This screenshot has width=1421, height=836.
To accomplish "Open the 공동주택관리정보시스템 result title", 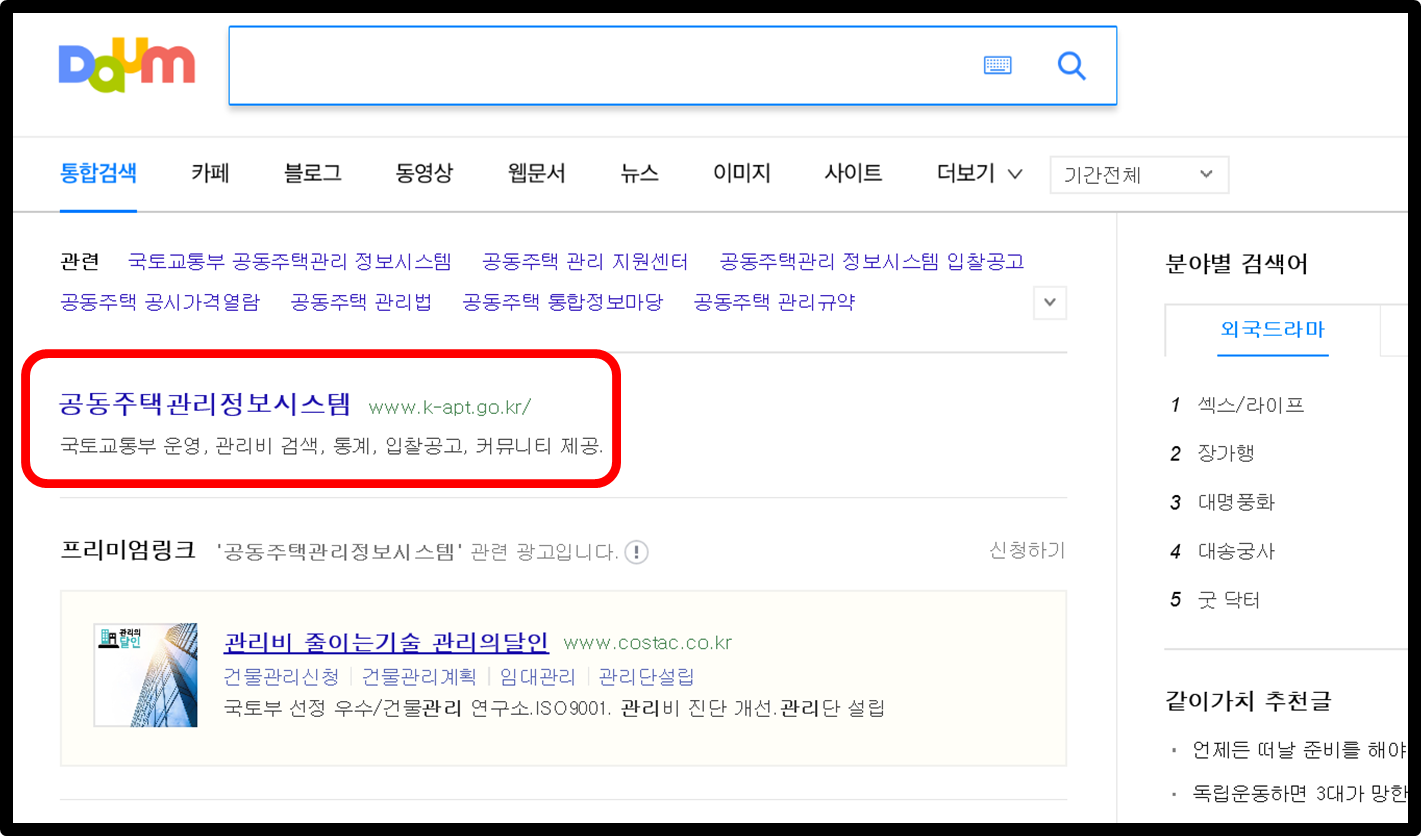I will point(206,404).
